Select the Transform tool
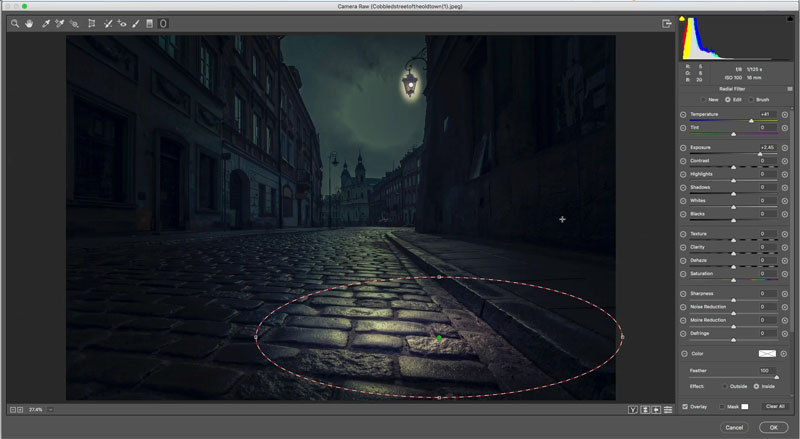Image resolution: width=800 pixels, height=439 pixels. coord(91,23)
